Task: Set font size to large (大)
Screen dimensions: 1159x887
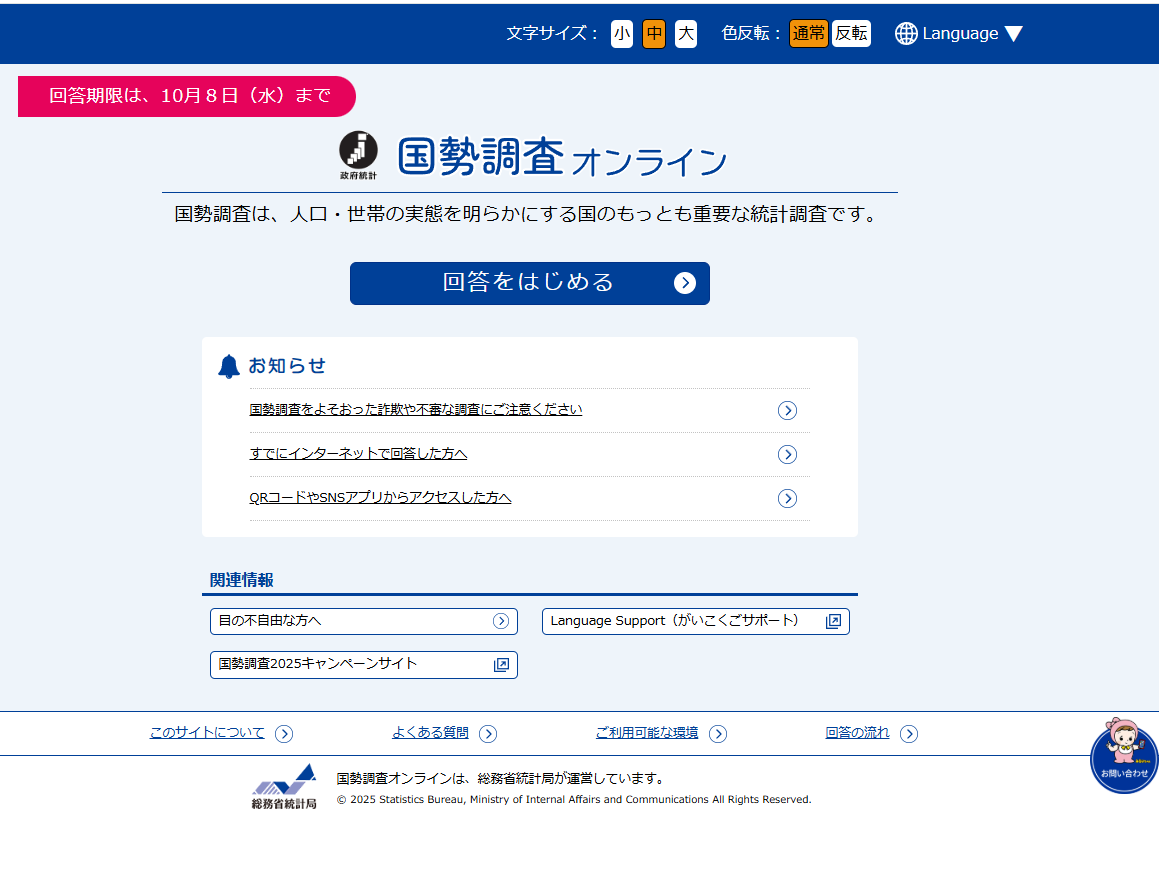Action: pyautogui.click(x=686, y=34)
